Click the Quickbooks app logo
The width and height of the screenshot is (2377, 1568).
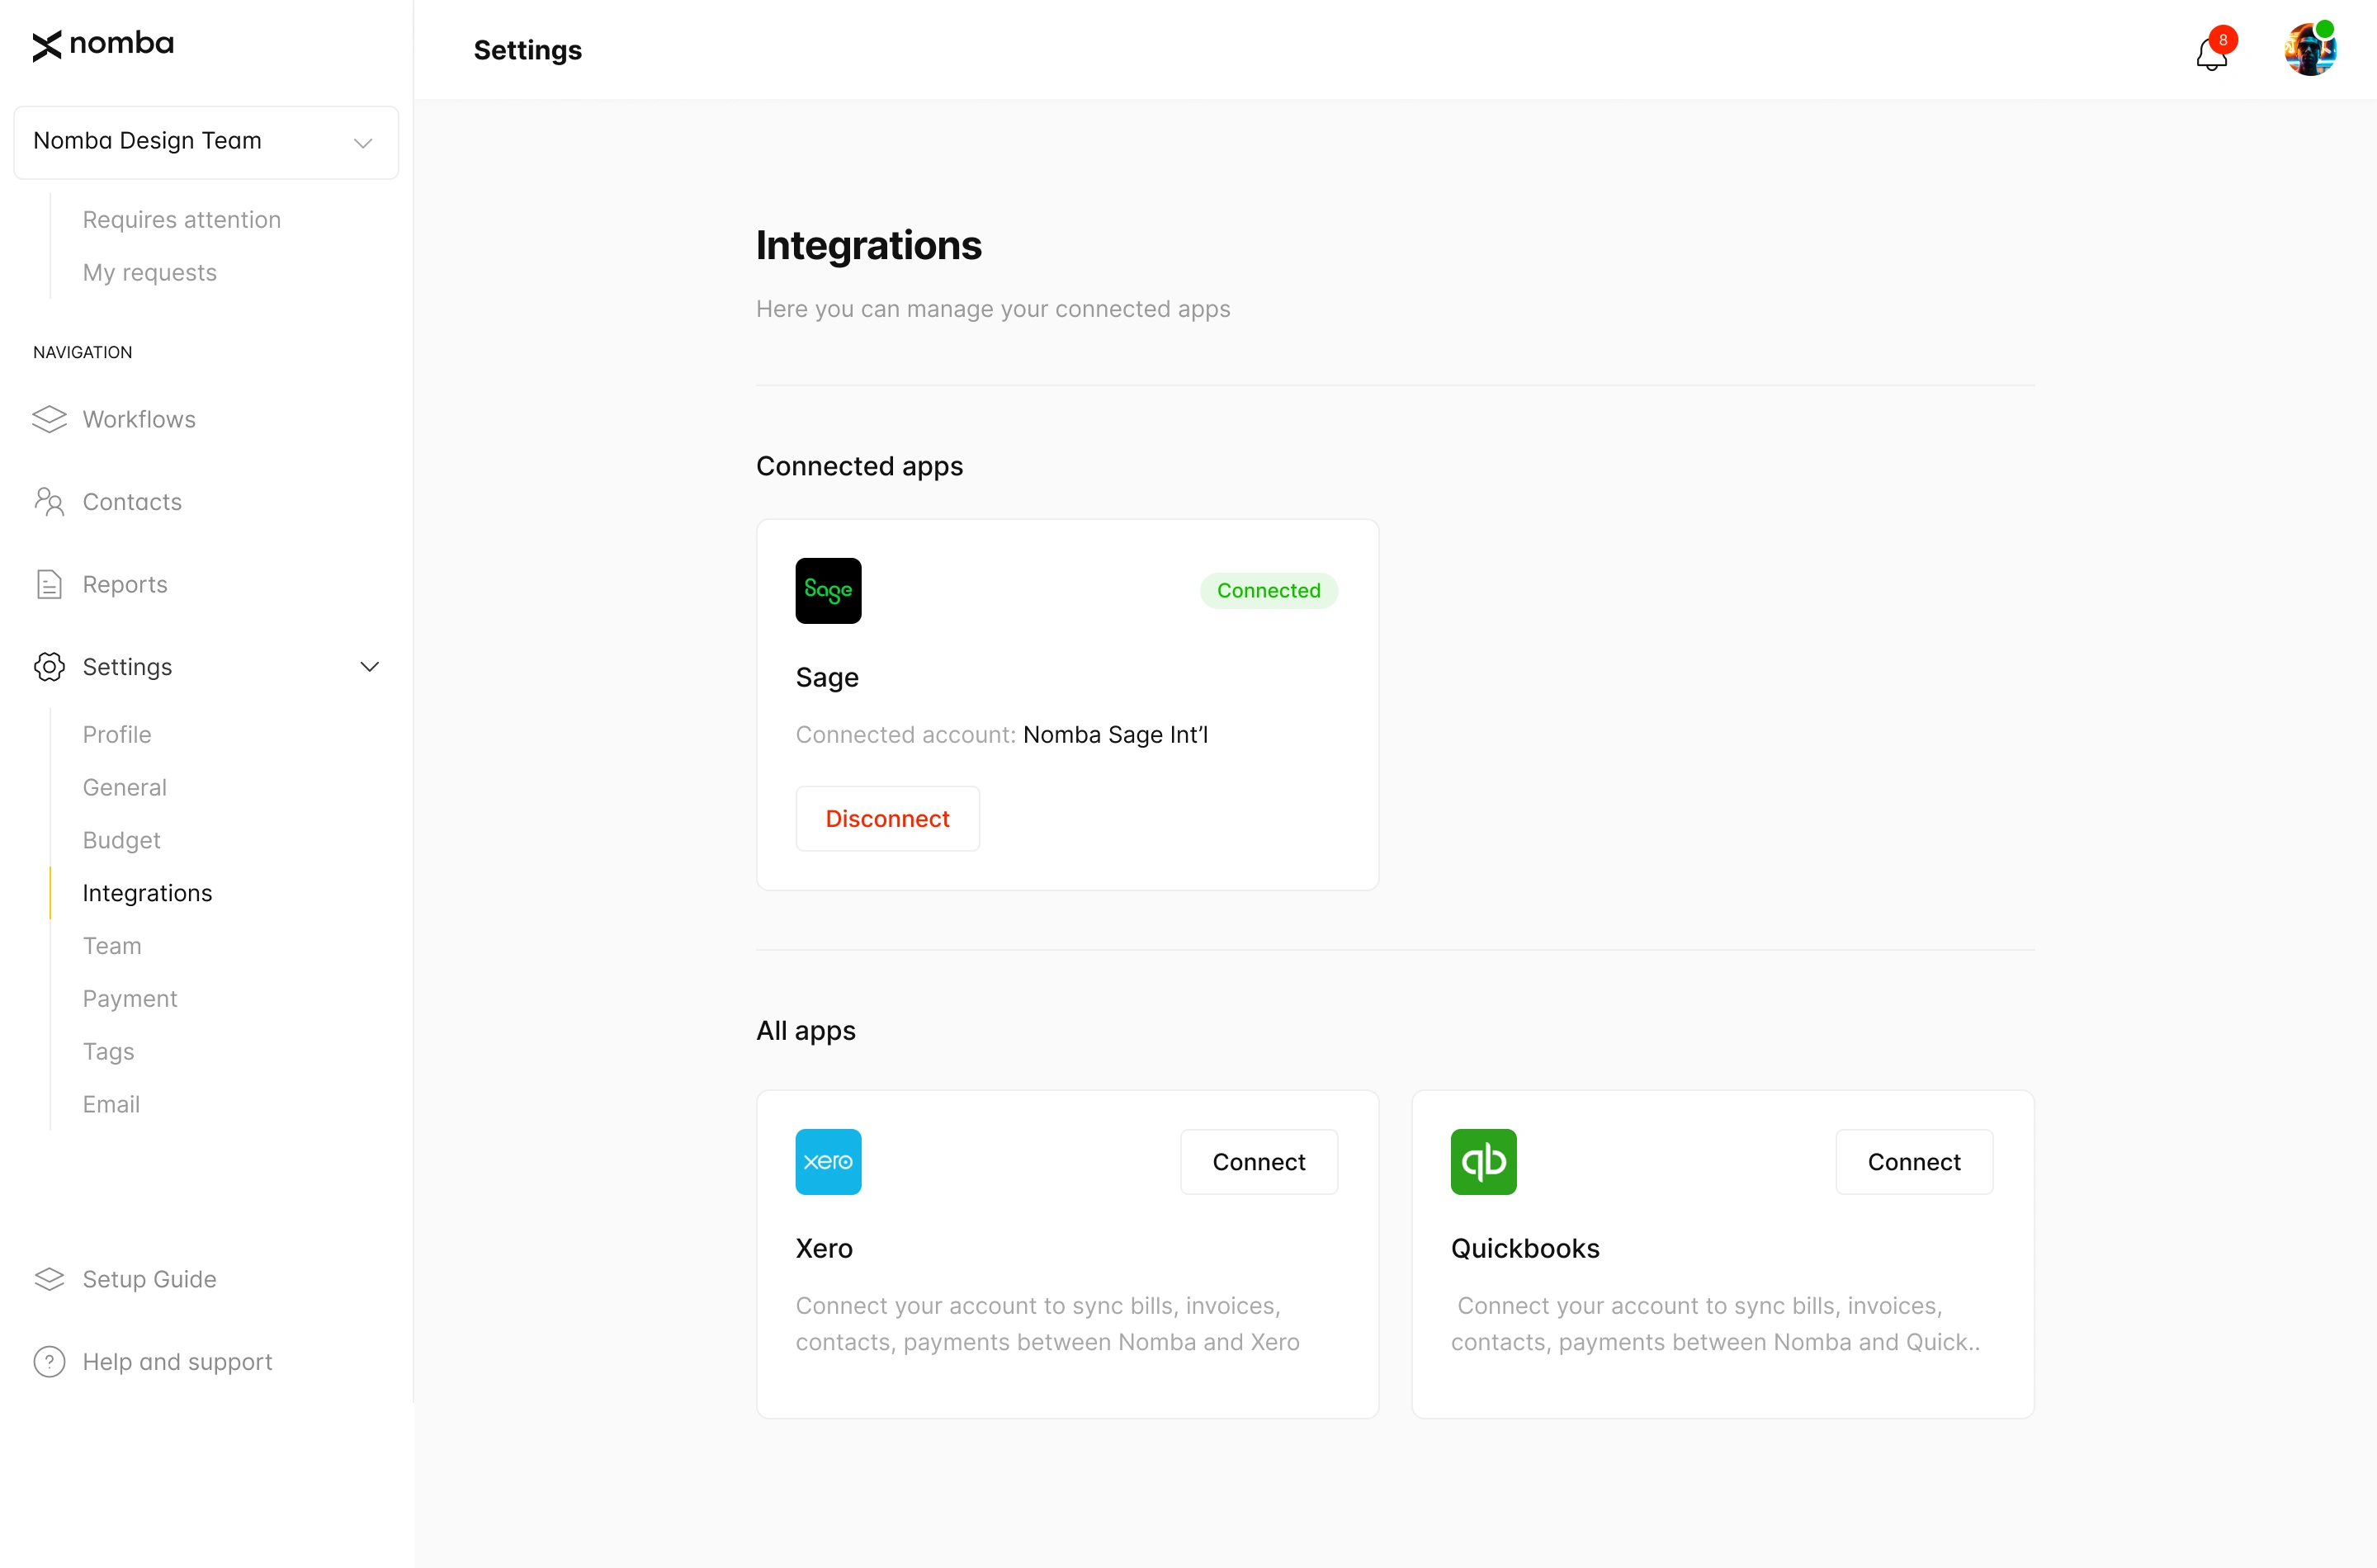pyautogui.click(x=1483, y=1161)
